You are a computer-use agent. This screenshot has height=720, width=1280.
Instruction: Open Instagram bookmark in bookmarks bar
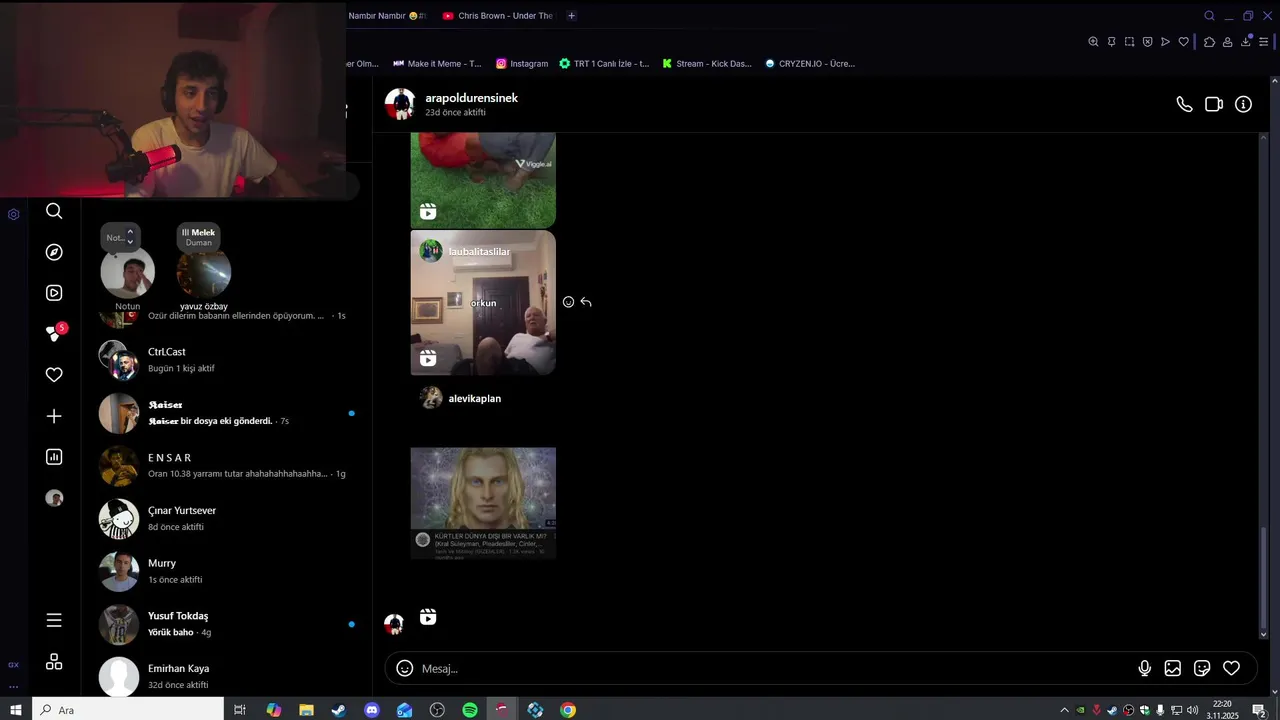coord(522,63)
